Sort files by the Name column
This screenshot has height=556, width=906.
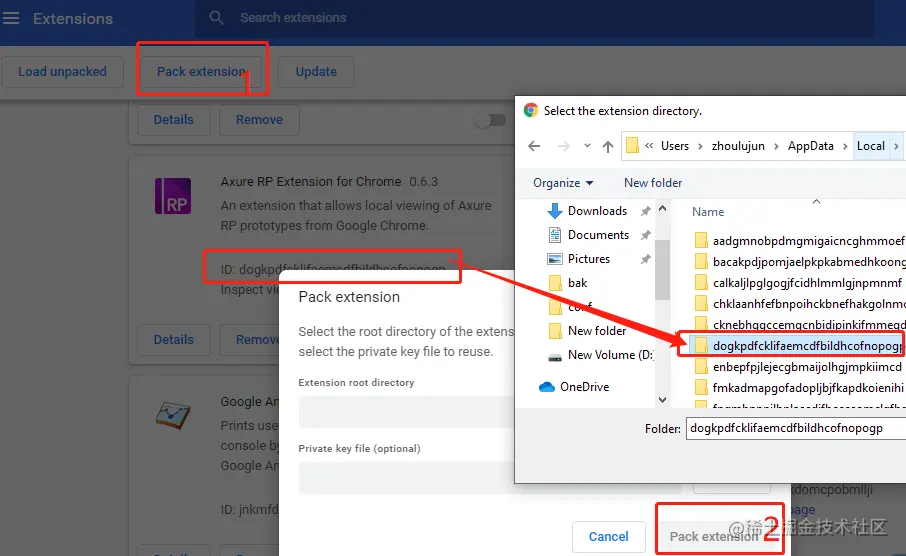708,212
